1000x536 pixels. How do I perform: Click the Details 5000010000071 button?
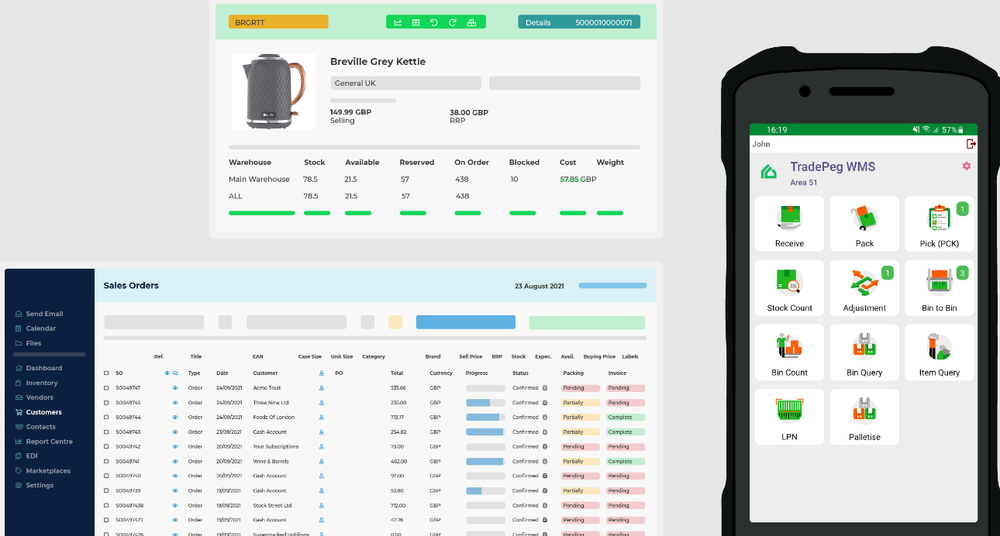pos(579,22)
